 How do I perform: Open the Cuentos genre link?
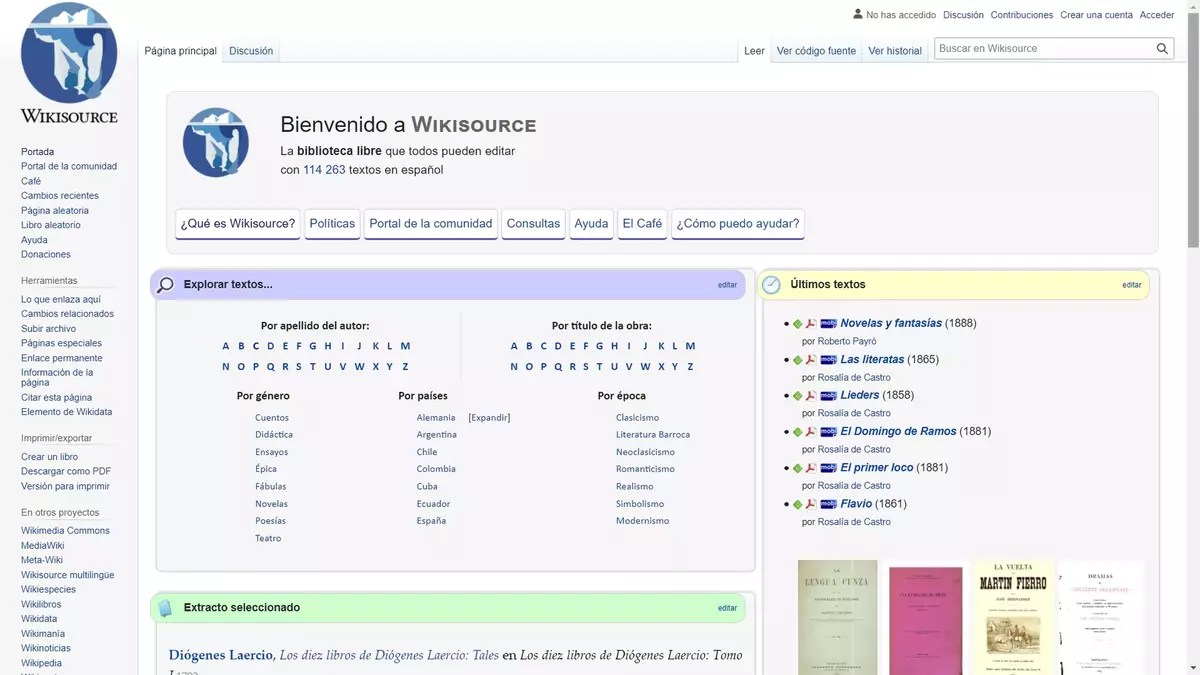[x=272, y=418]
